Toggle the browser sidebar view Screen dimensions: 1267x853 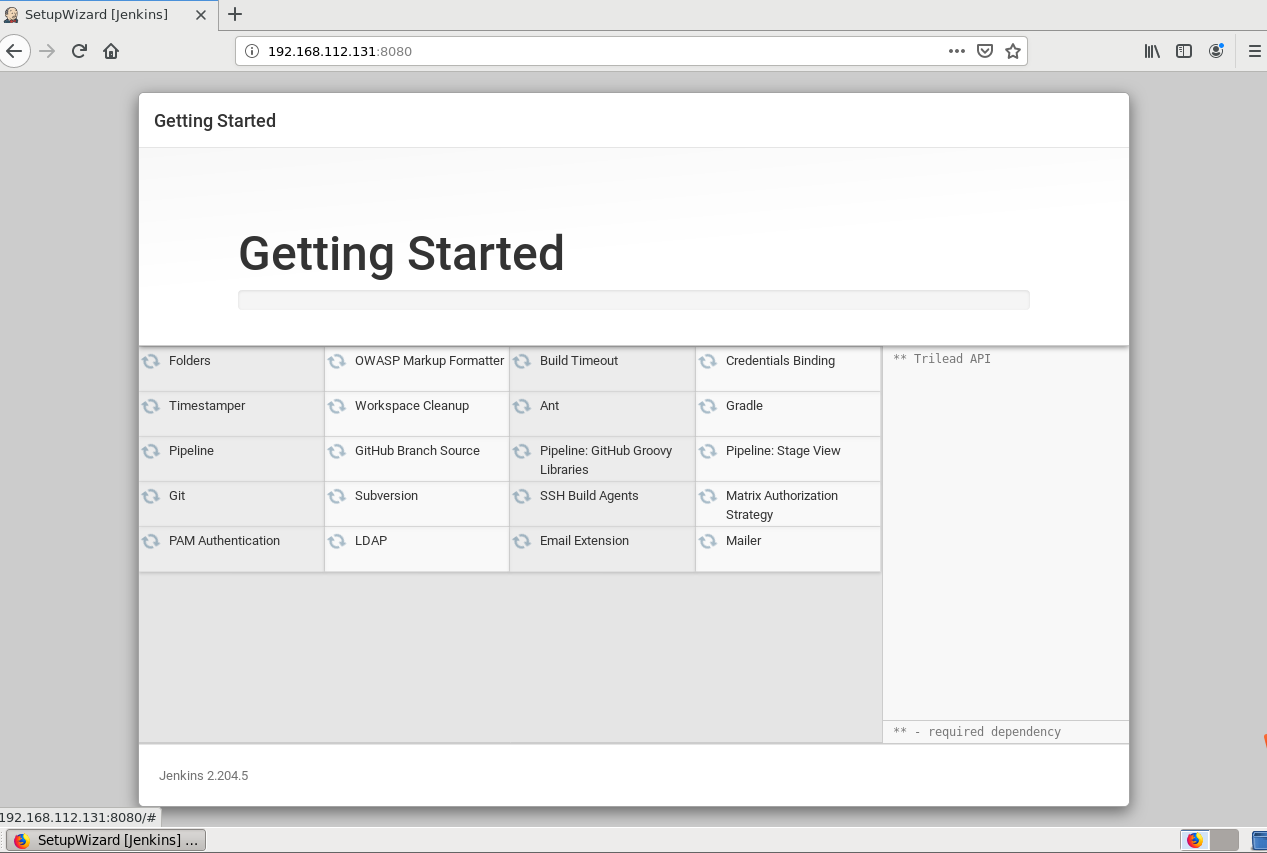[x=1184, y=51]
